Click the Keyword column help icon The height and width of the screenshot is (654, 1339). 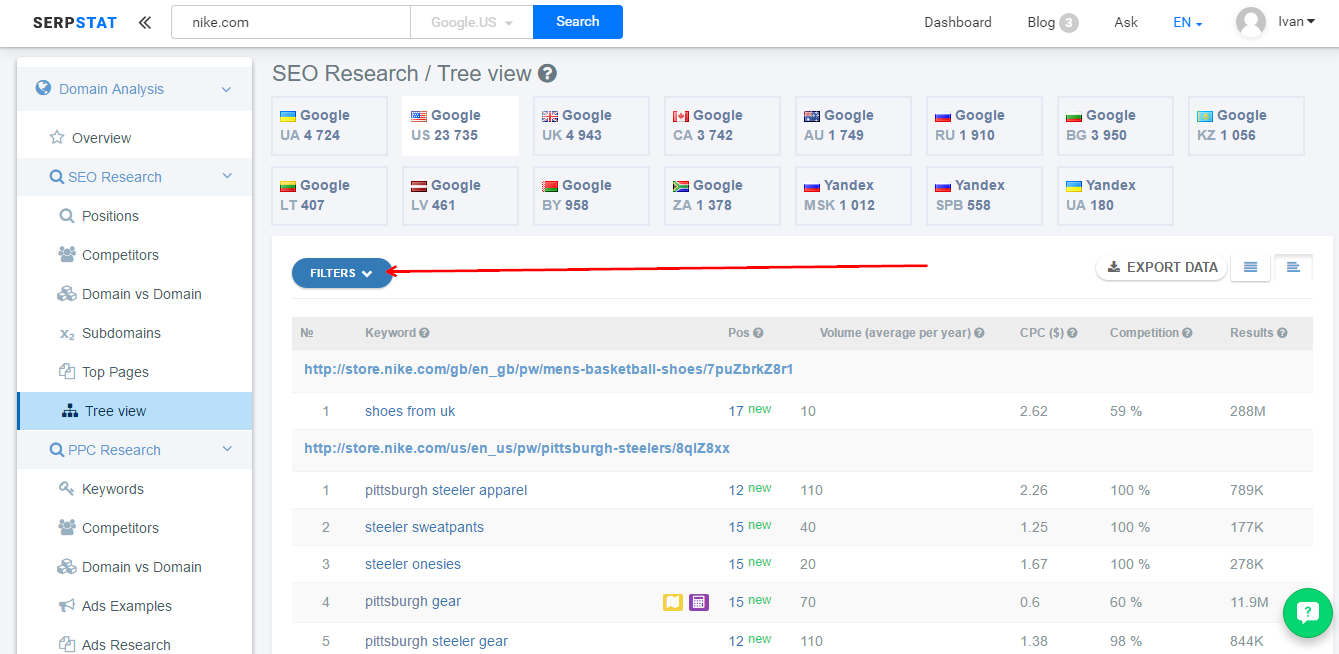click(x=424, y=333)
